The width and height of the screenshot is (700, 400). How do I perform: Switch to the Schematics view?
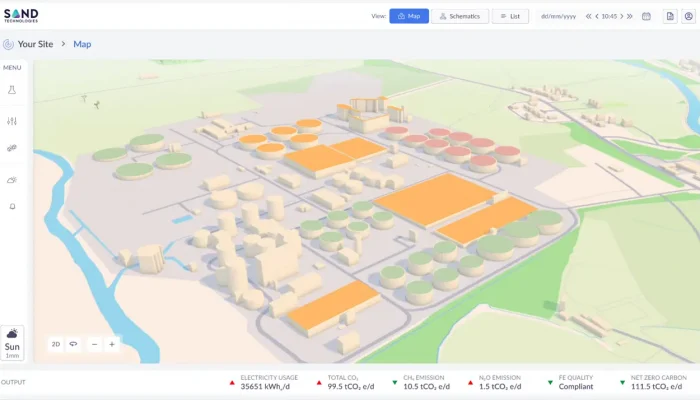[x=460, y=16]
